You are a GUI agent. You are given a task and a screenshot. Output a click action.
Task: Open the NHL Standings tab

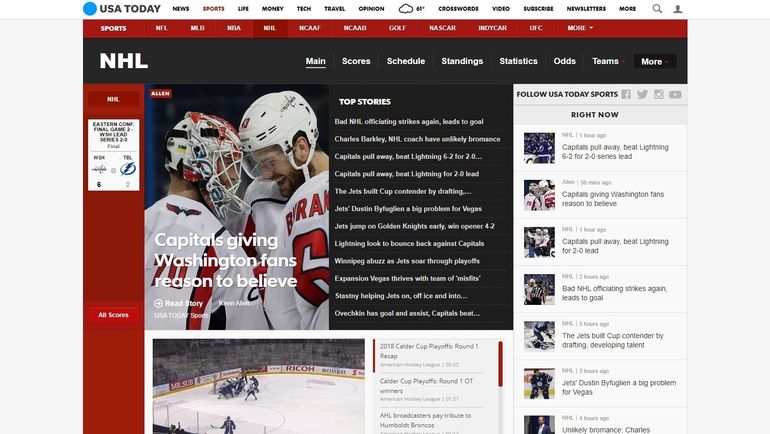click(x=462, y=61)
